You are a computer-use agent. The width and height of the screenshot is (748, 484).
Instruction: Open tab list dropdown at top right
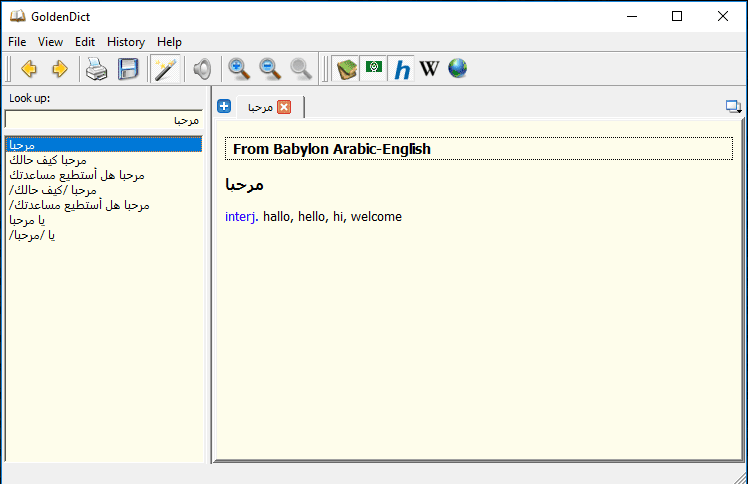[733, 107]
